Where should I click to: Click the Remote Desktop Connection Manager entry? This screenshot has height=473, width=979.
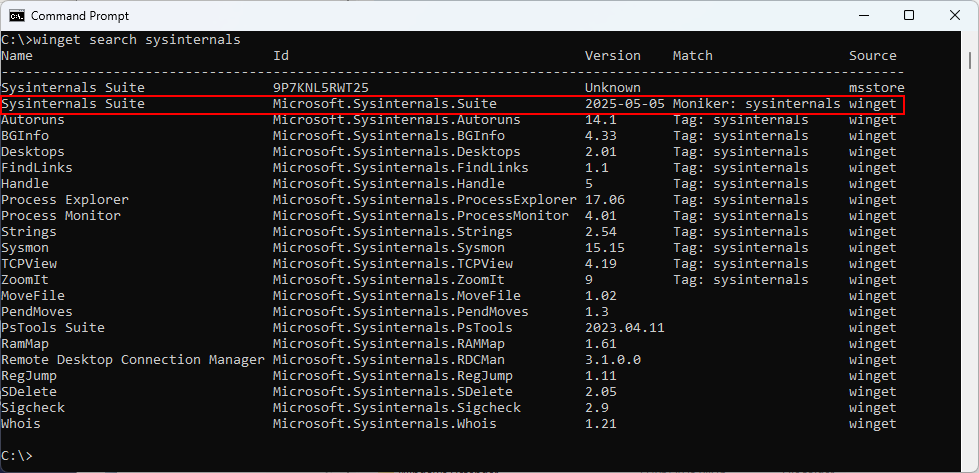pyautogui.click(x=133, y=360)
